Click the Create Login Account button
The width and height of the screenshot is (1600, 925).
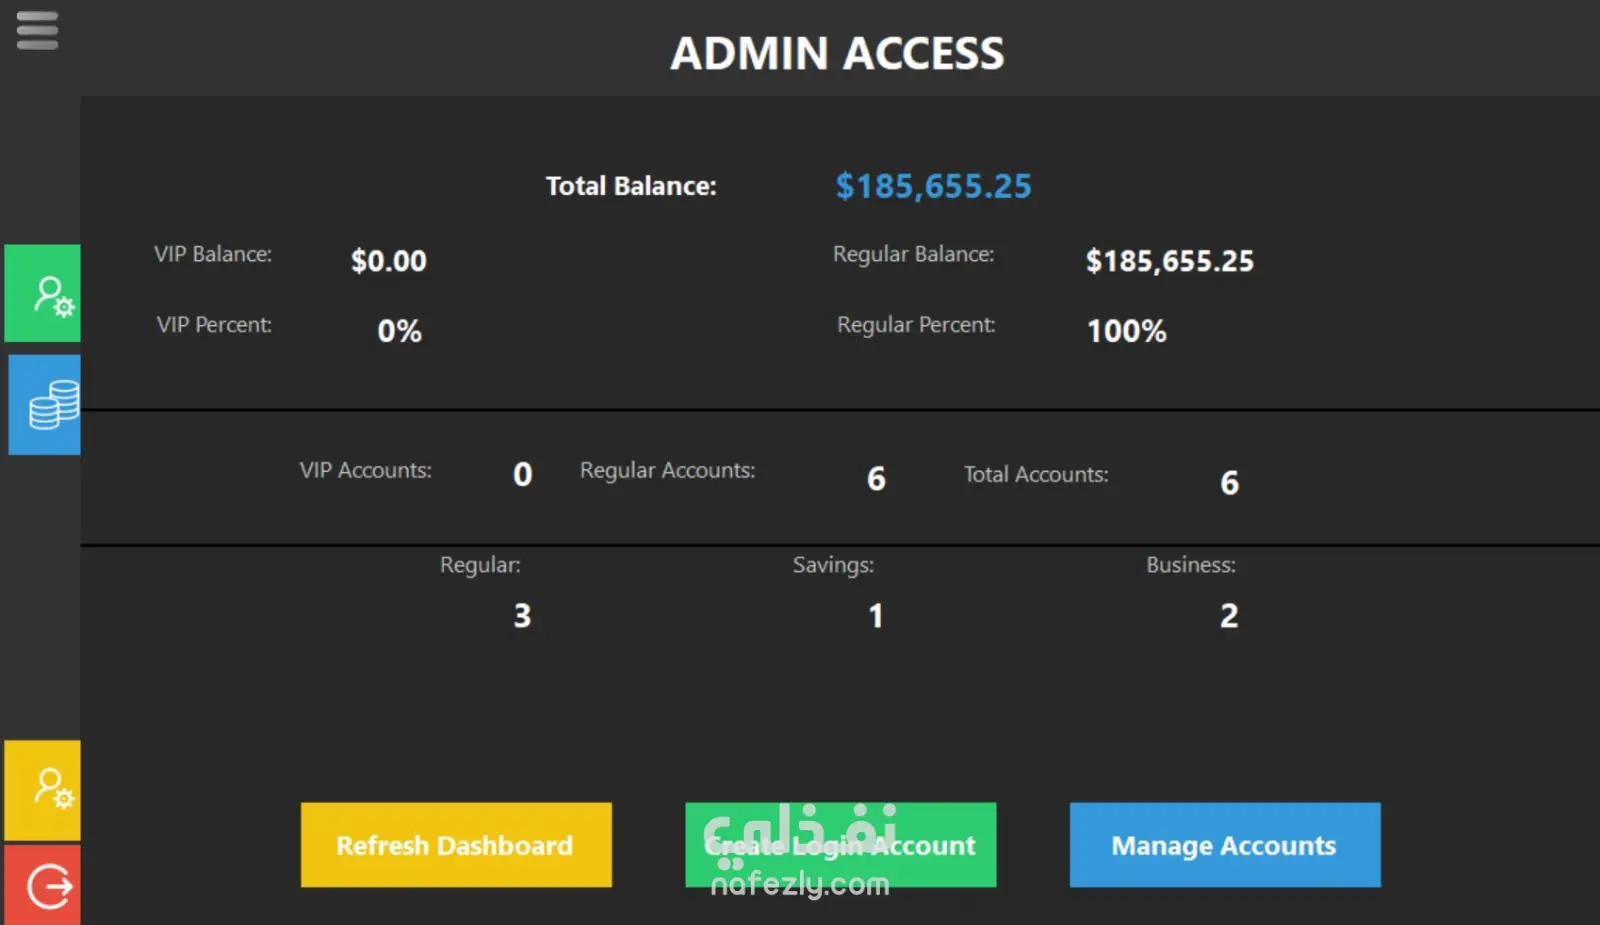840,845
